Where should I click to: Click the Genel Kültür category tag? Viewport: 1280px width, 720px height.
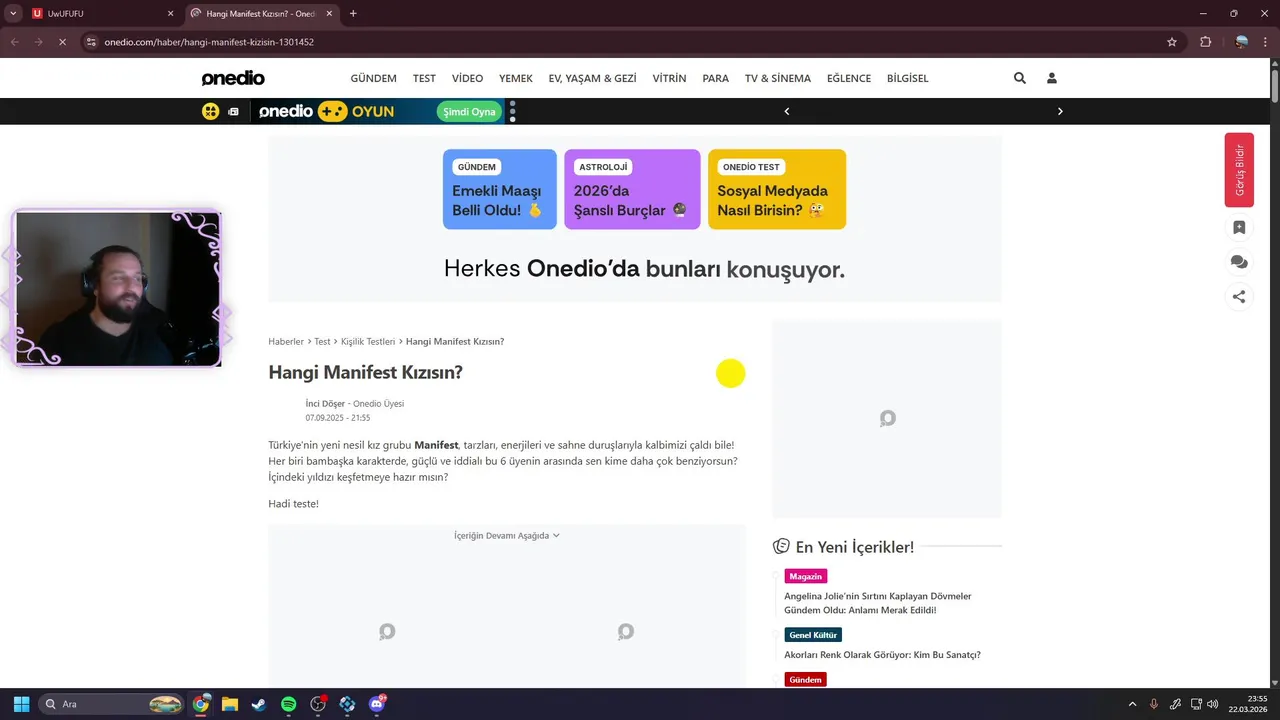(813, 635)
